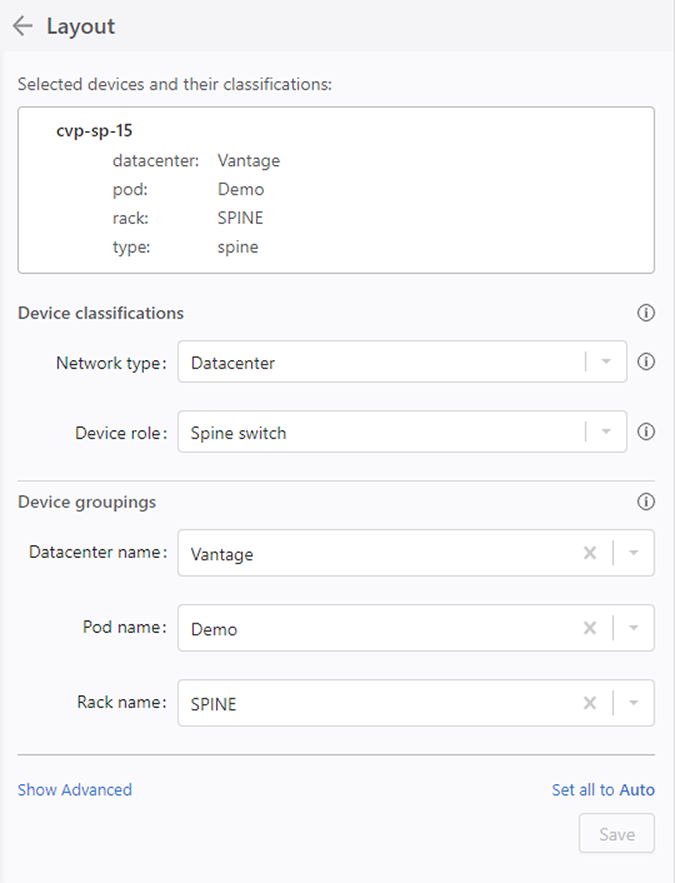Image resolution: width=675 pixels, height=883 pixels.
Task: Expand the Device role dropdown arrow
Action: pos(606,431)
